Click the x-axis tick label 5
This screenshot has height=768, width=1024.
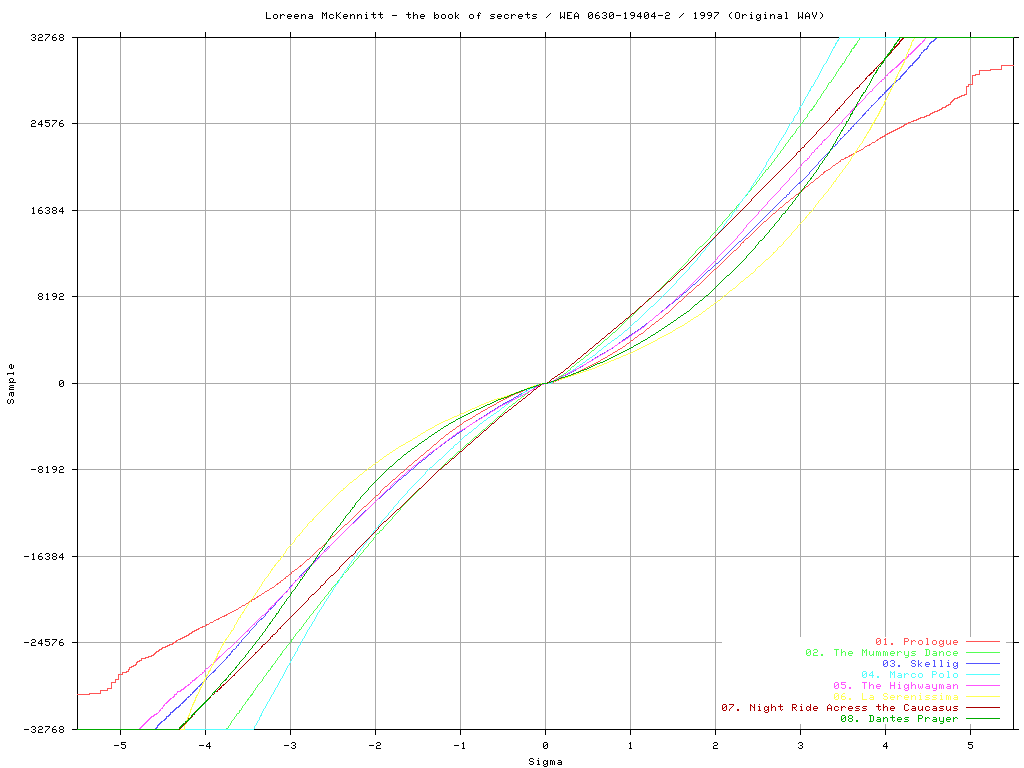970,745
